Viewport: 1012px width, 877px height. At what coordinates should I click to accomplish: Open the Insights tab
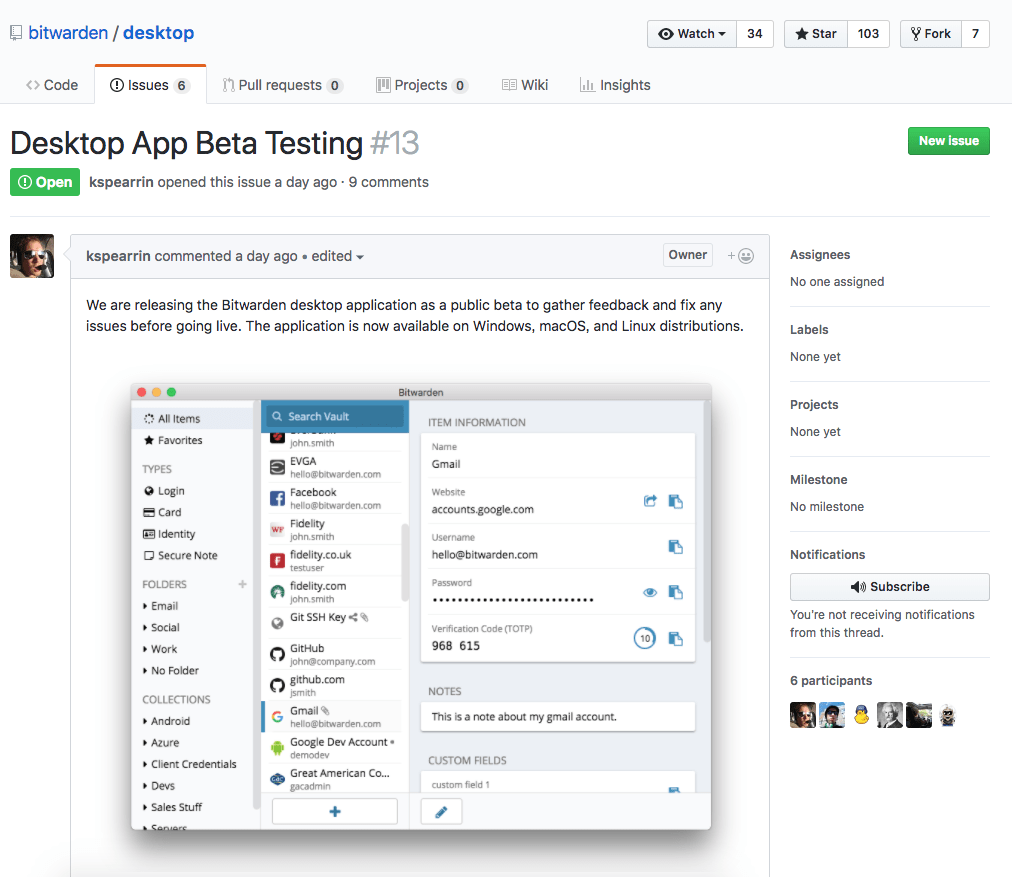615,85
